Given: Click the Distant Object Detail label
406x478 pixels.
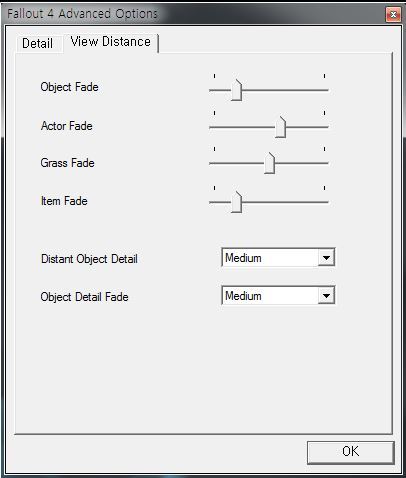Looking at the screenshot, I should (89, 259).
